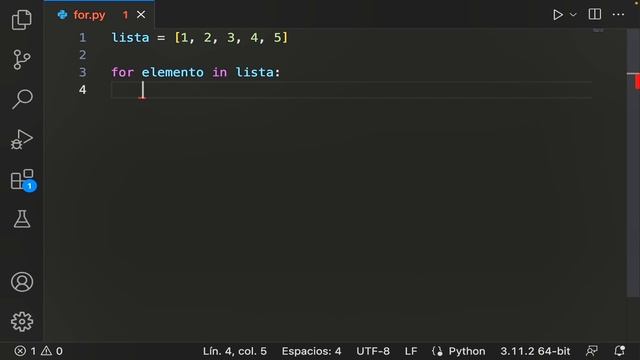Open the Explorer files view
This screenshot has height=360, width=640.
pyautogui.click(x=22, y=19)
